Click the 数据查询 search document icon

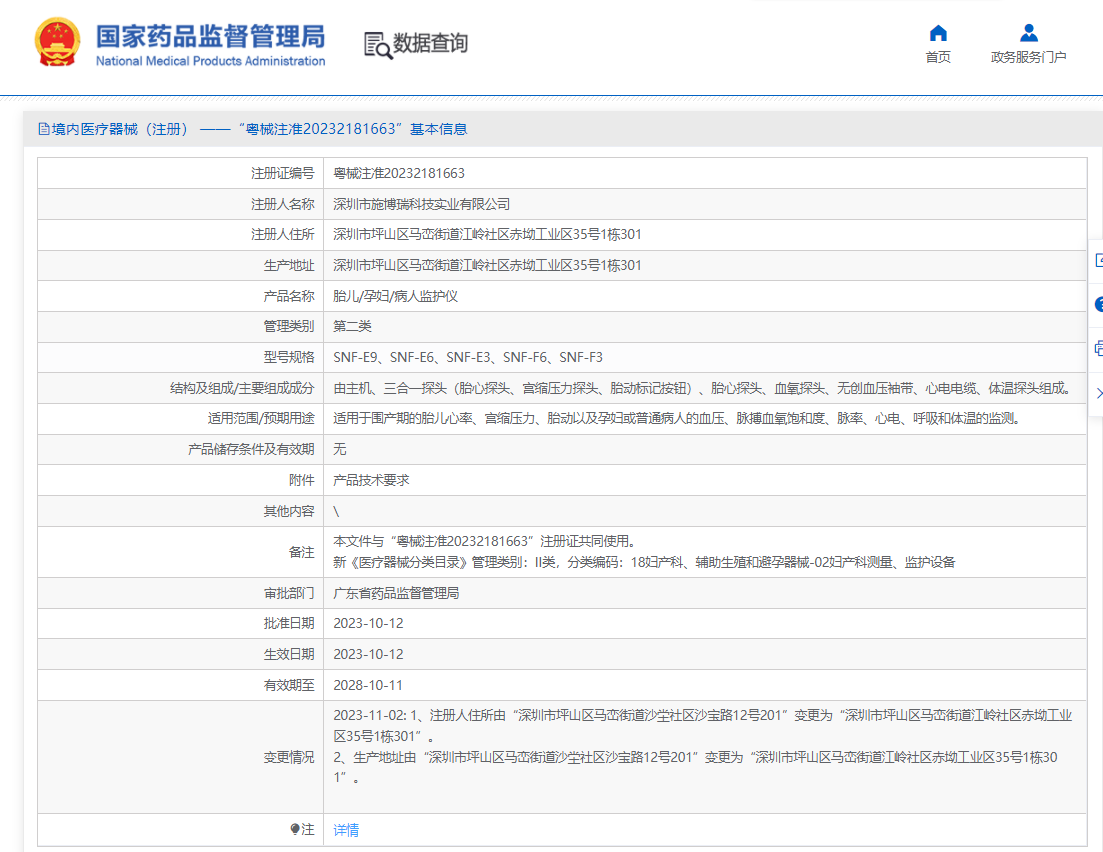pyautogui.click(x=378, y=45)
